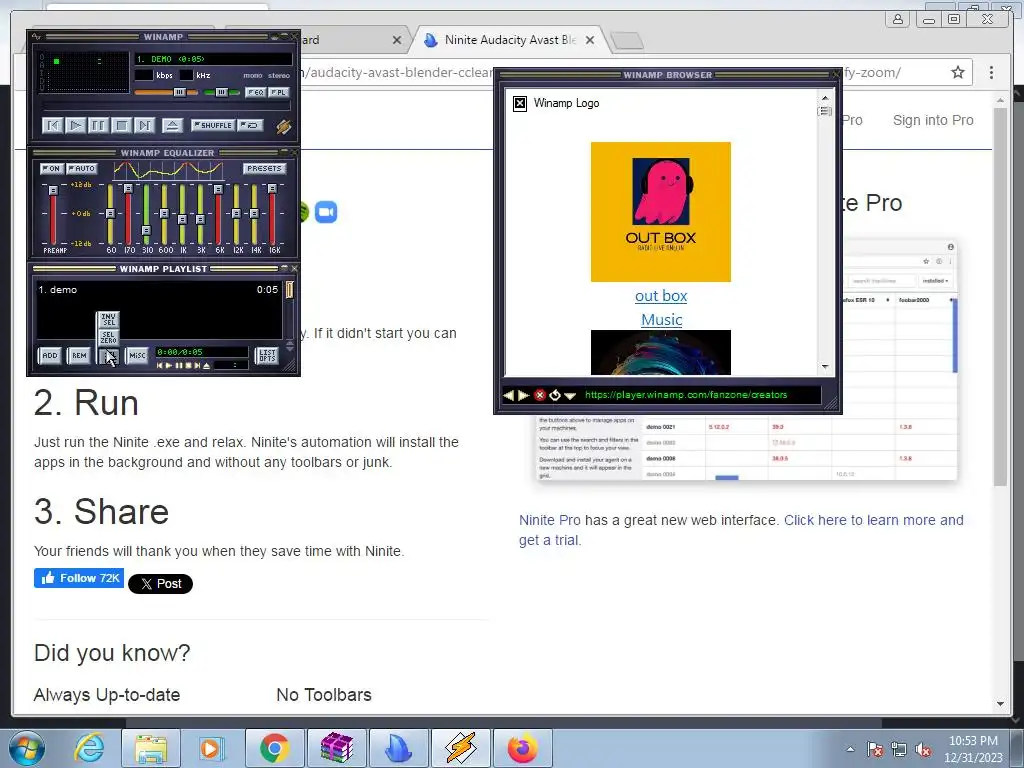Open the equalizer PRESETS menu
1024x768 pixels.
[264, 168]
